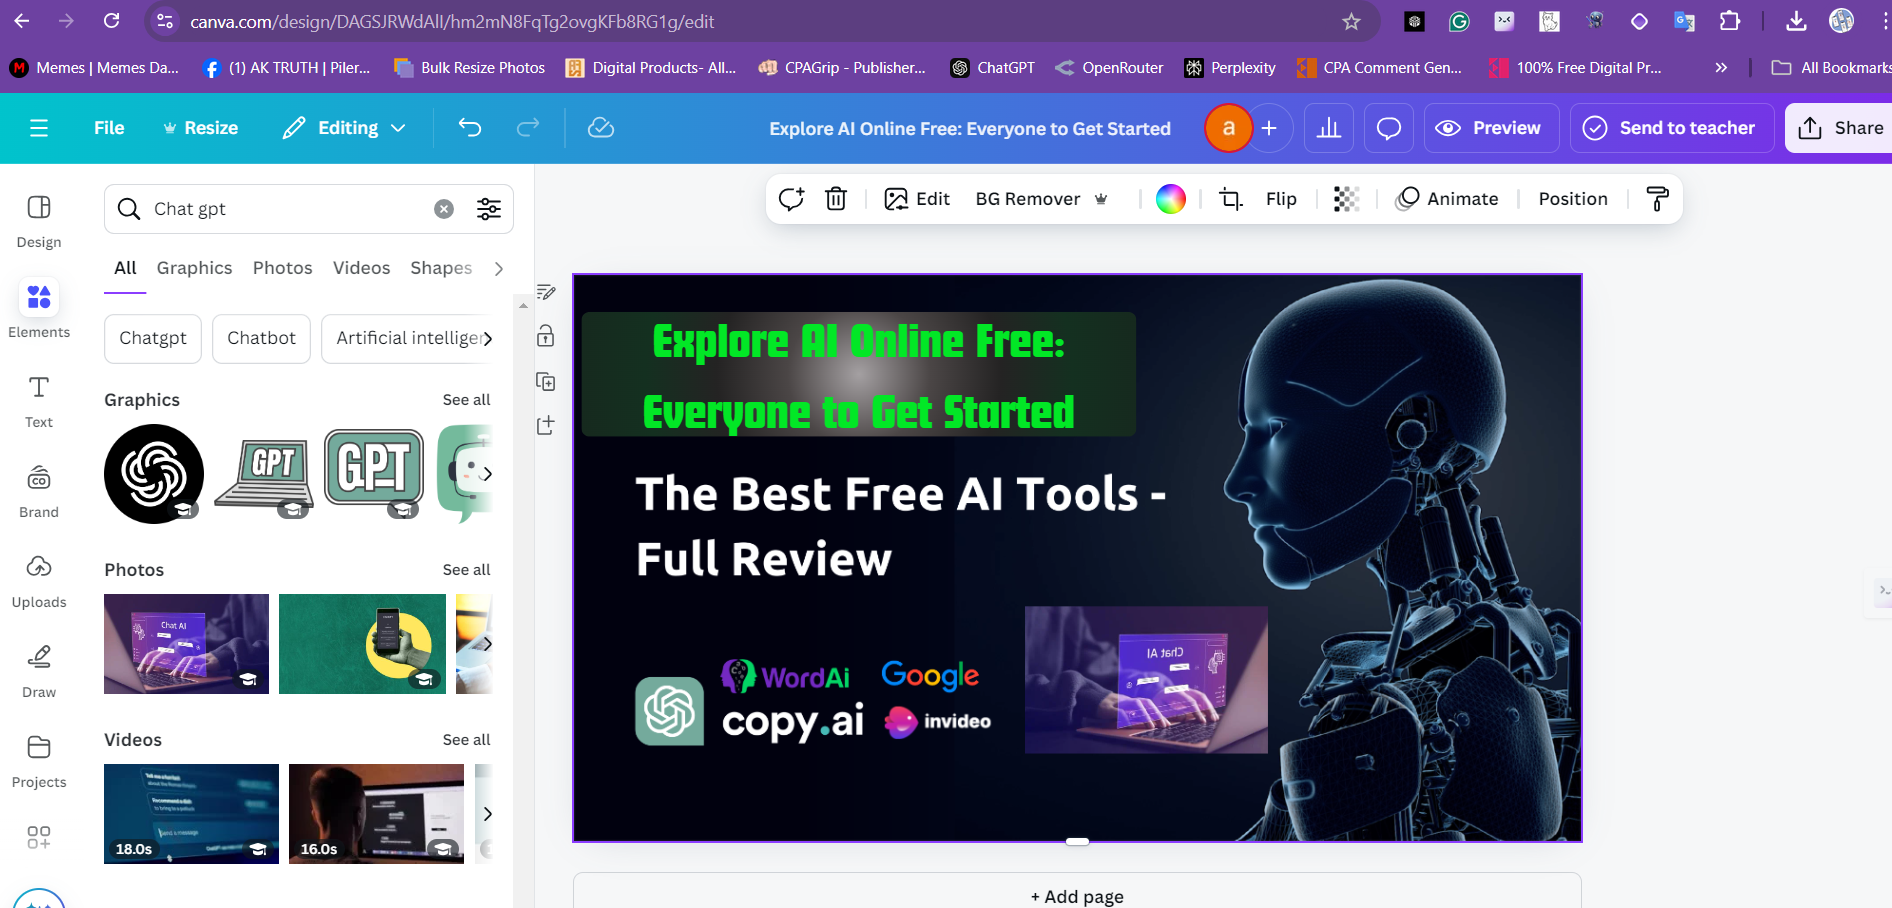This screenshot has height=908, width=1892.
Task: Click Add page below canvas
Action: [x=1077, y=896]
